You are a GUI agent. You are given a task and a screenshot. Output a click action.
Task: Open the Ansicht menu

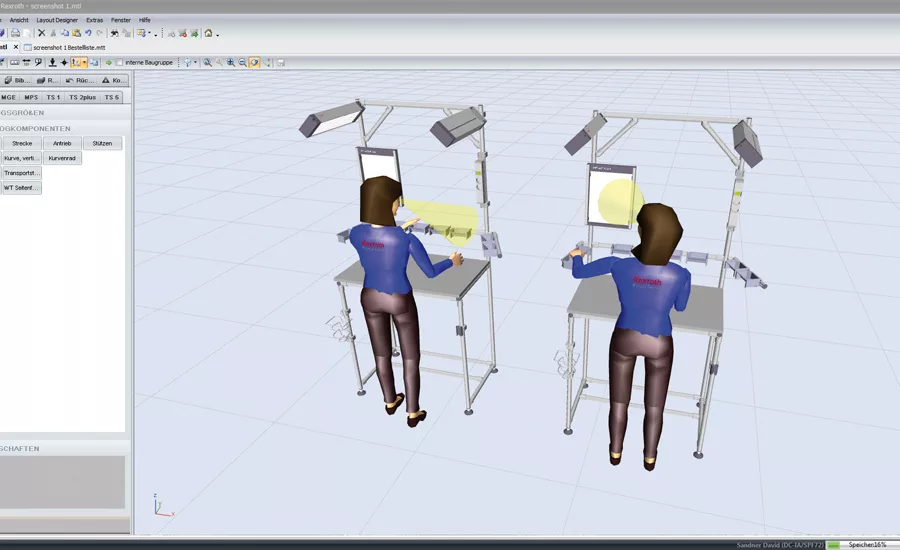[19, 20]
